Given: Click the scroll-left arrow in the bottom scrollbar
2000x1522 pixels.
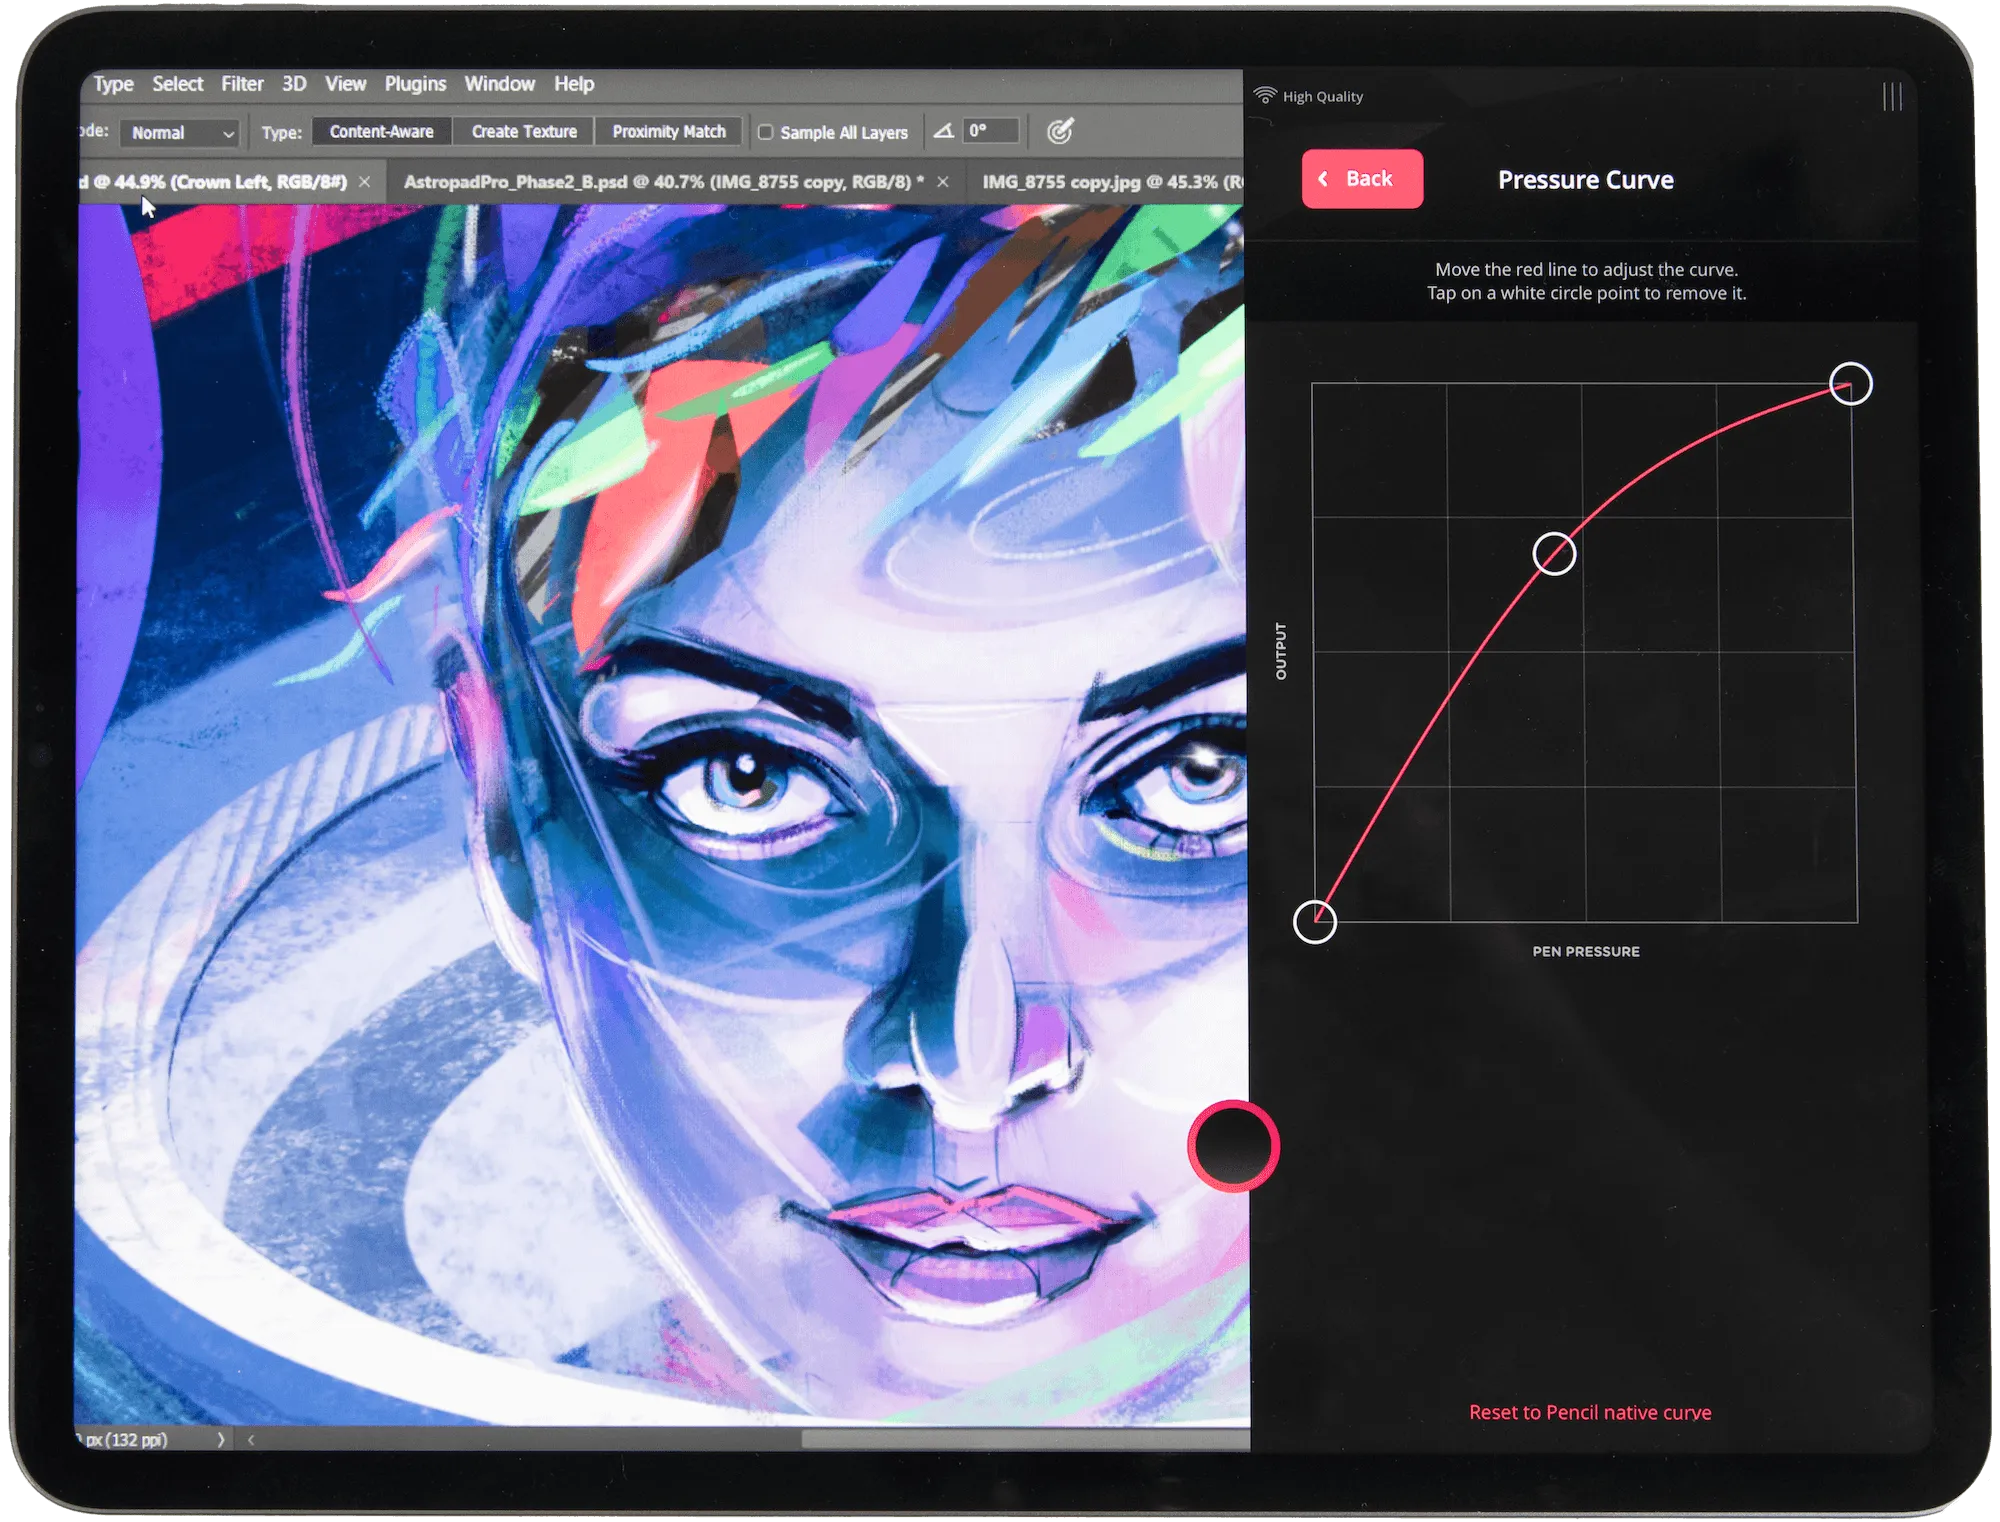Looking at the screenshot, I should pos(251,1440).
